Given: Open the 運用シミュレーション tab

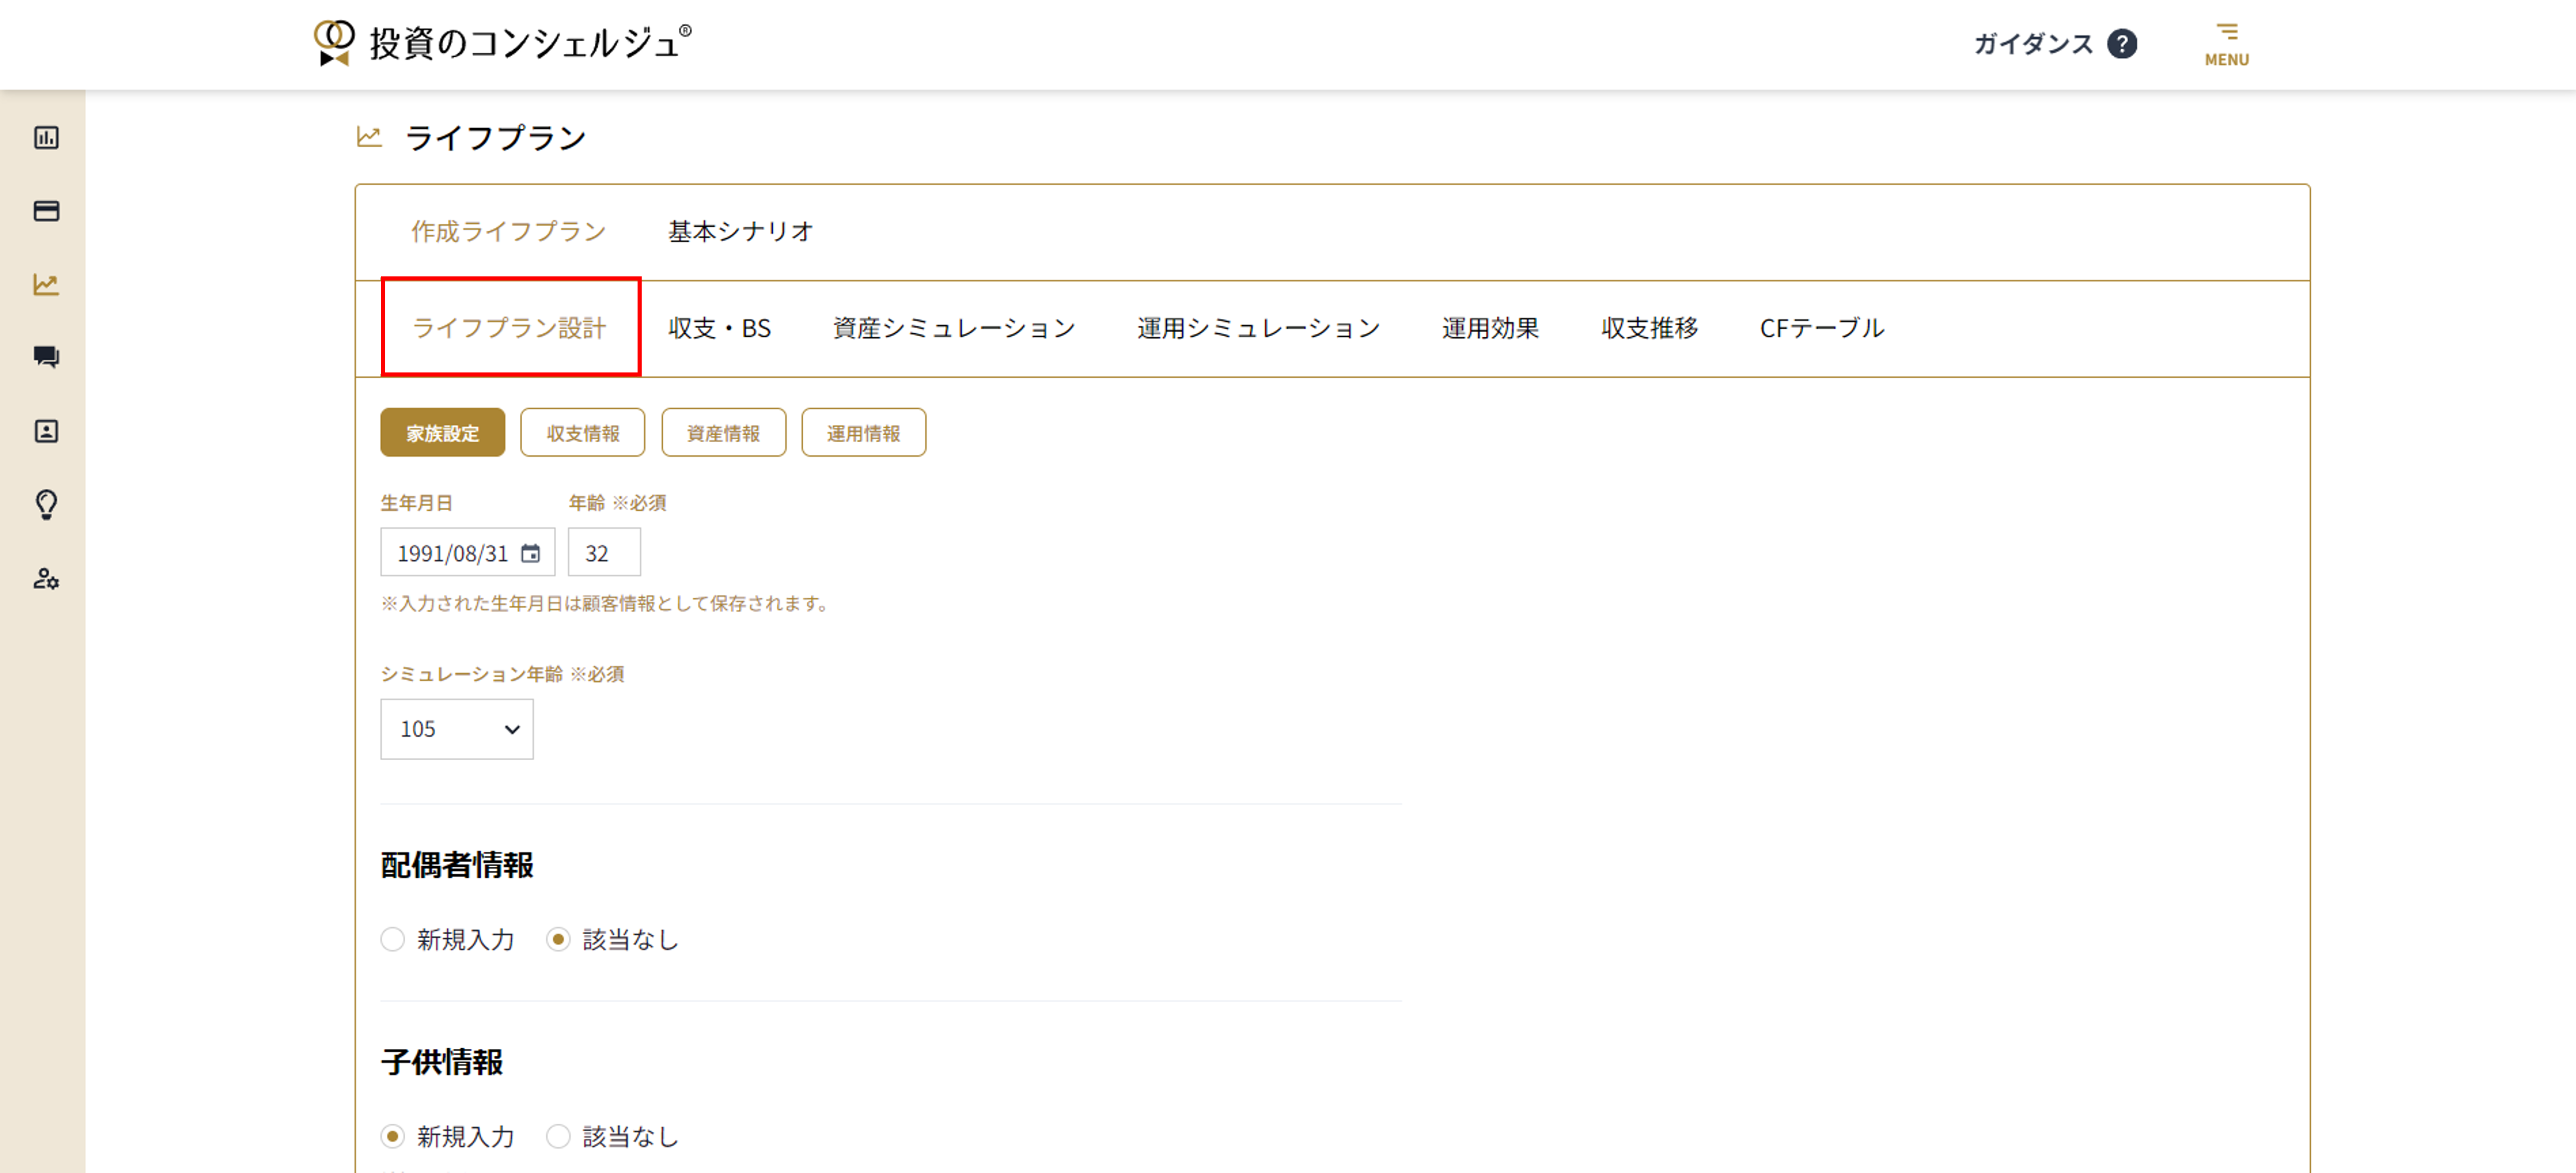Looking at the screenshot, I should tap(1258, 328).
